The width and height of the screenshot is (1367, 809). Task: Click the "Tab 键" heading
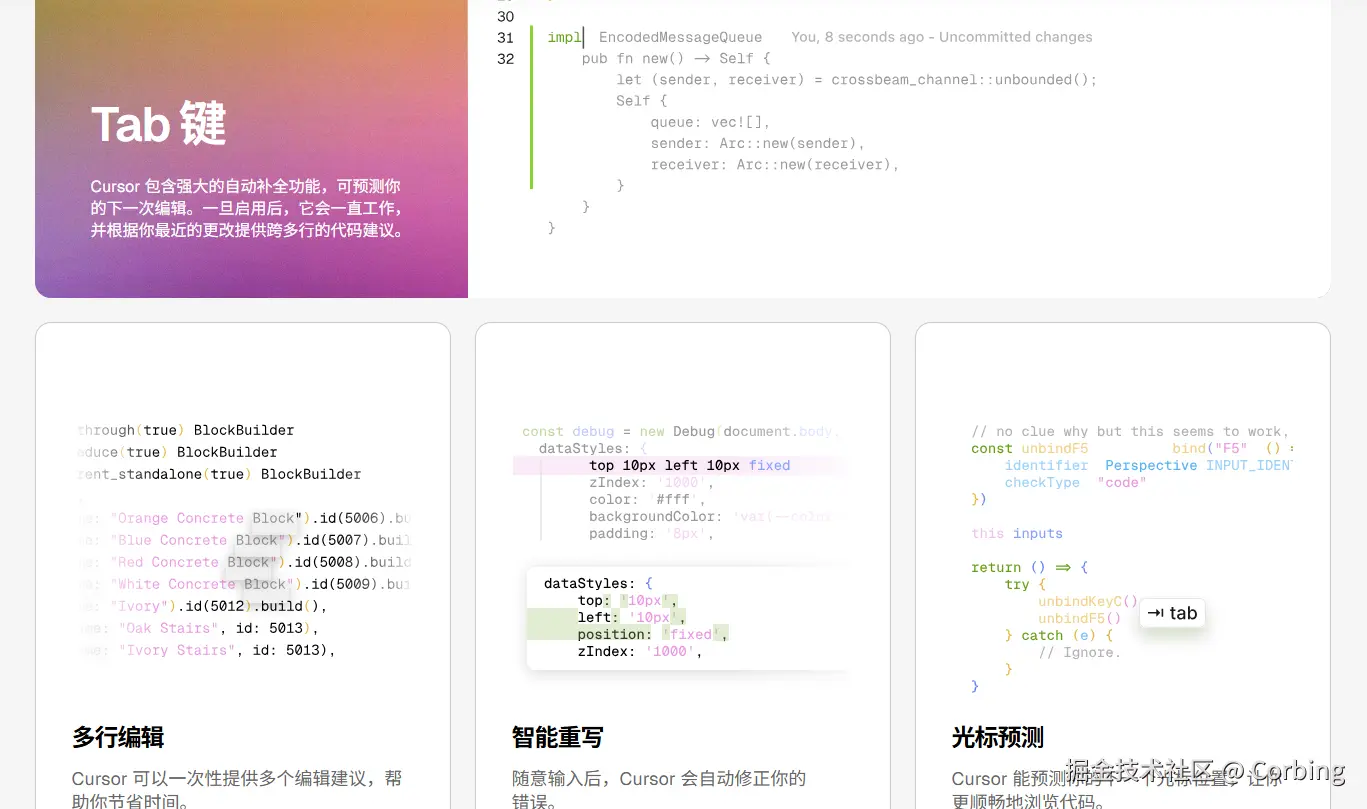(x=158, y=125)
